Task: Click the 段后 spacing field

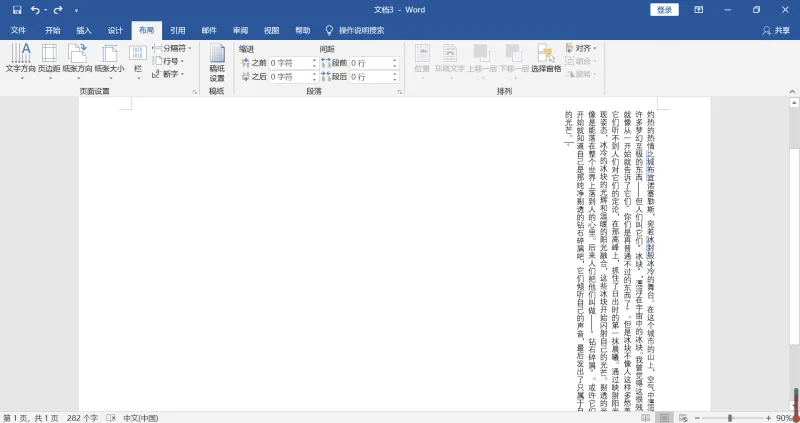Action: (x=370, y=77)
